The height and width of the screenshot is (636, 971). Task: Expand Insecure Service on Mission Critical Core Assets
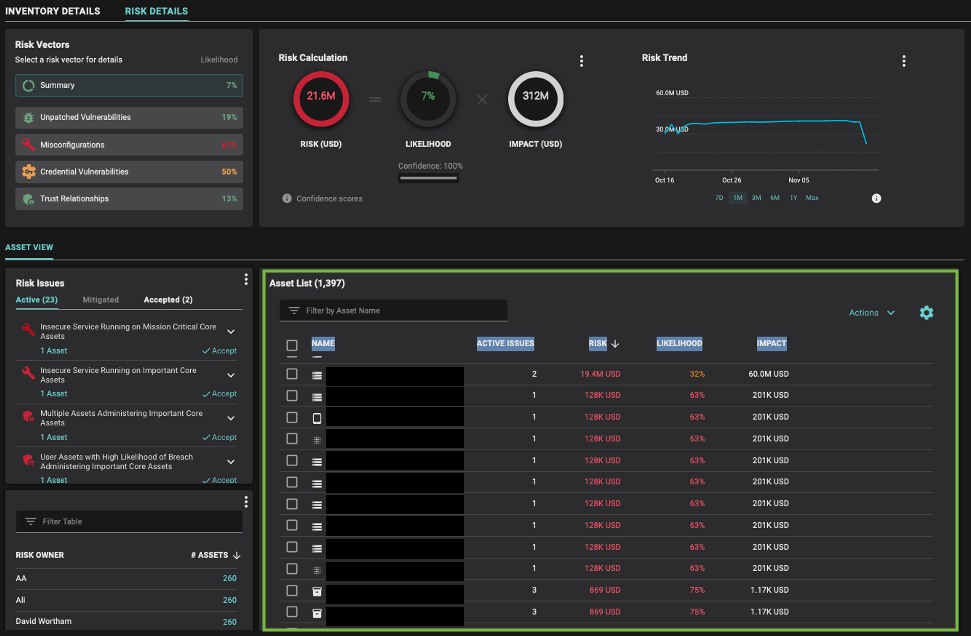coord(231,331)
